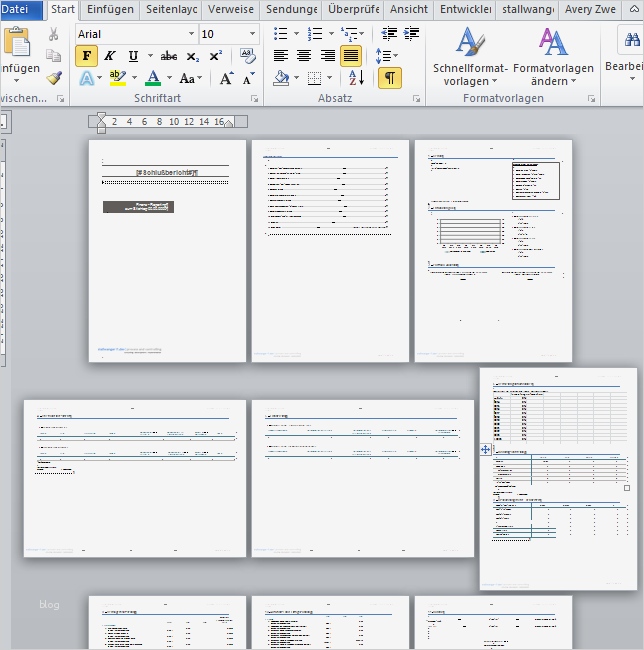Switch to Einfügen tab

click(110, 9)
